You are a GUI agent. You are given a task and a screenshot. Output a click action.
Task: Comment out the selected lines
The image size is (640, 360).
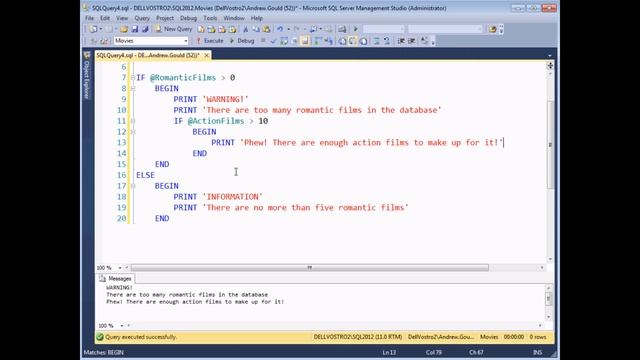(x=376, y=41)
